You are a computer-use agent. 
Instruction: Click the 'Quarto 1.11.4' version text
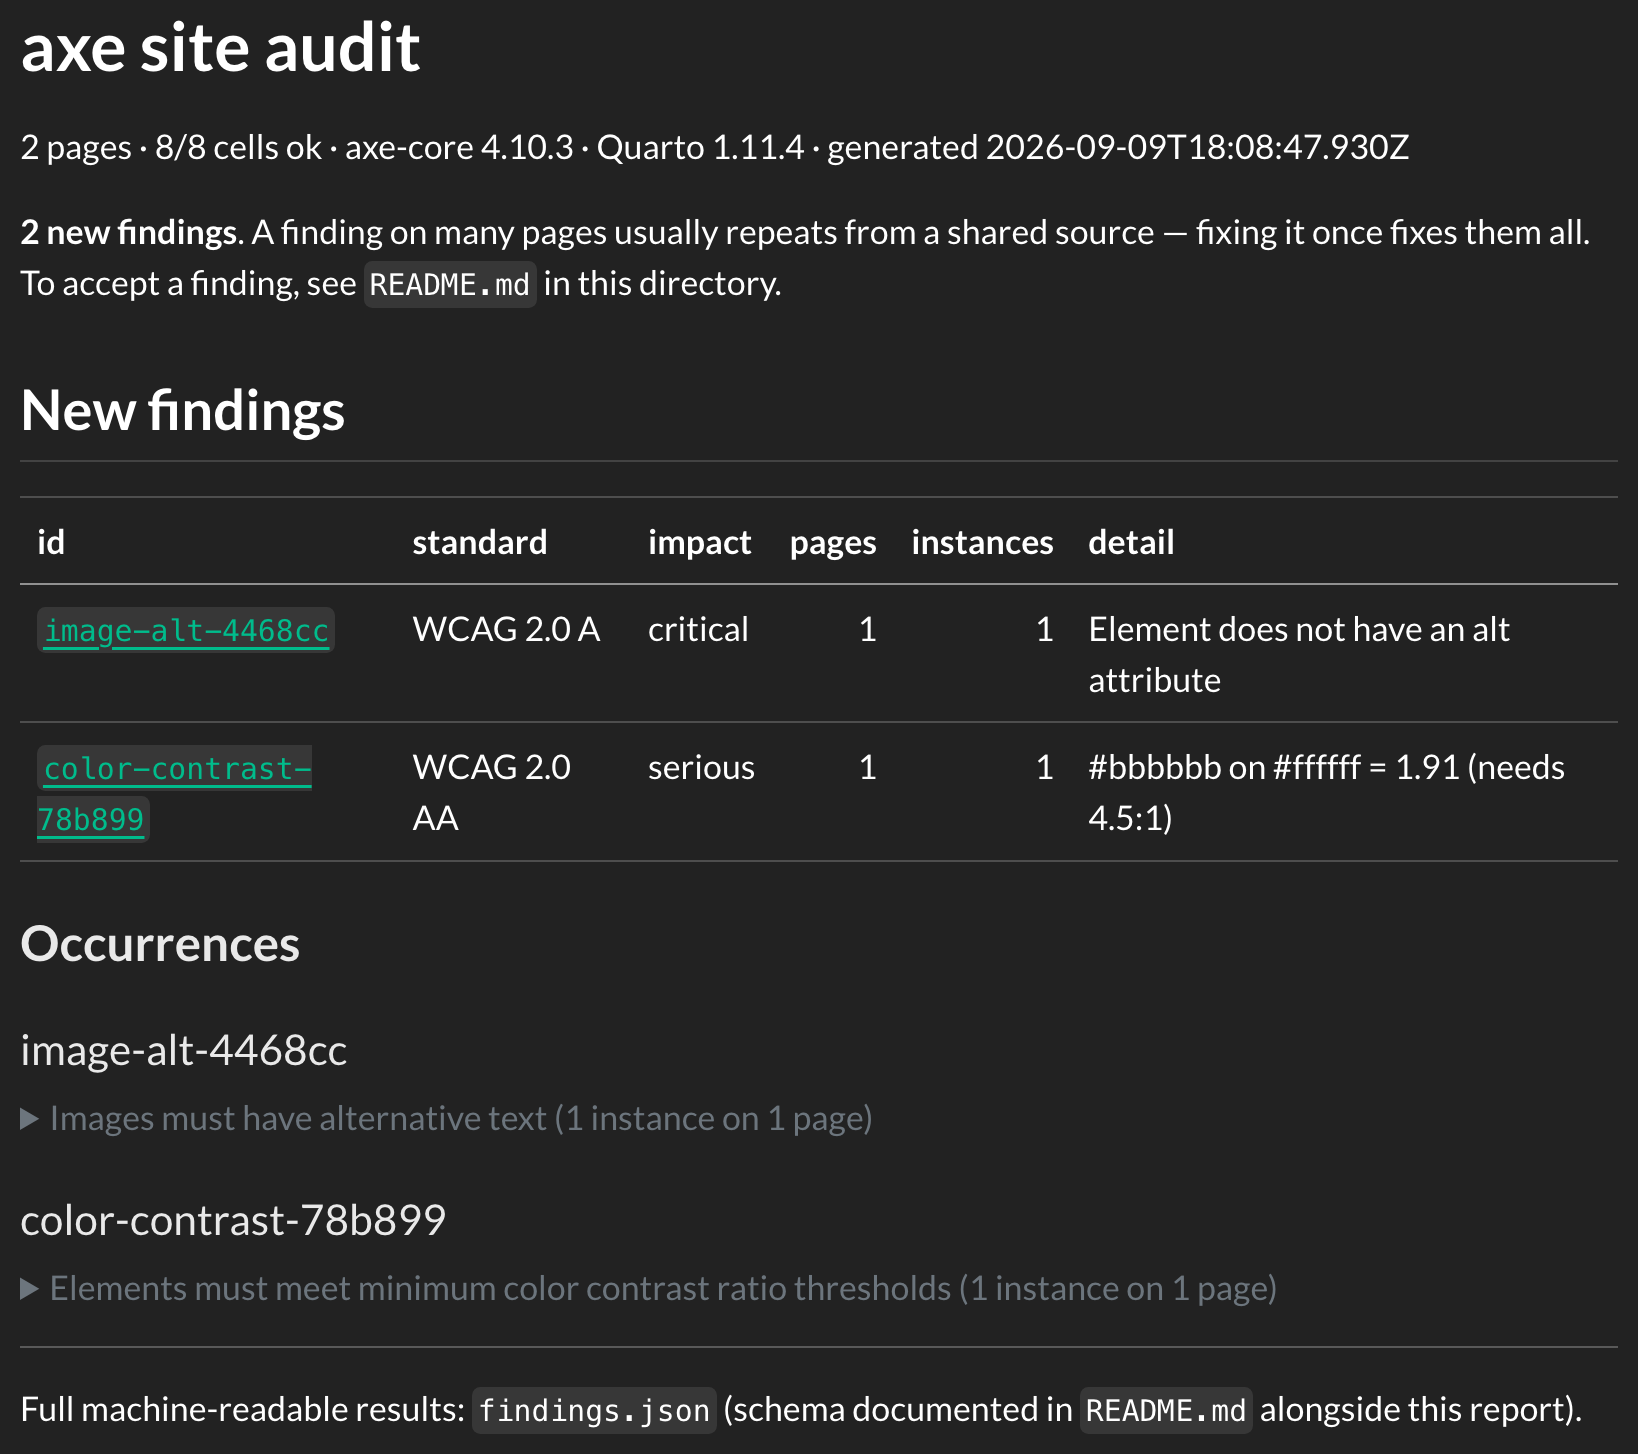tap(700, 148)
